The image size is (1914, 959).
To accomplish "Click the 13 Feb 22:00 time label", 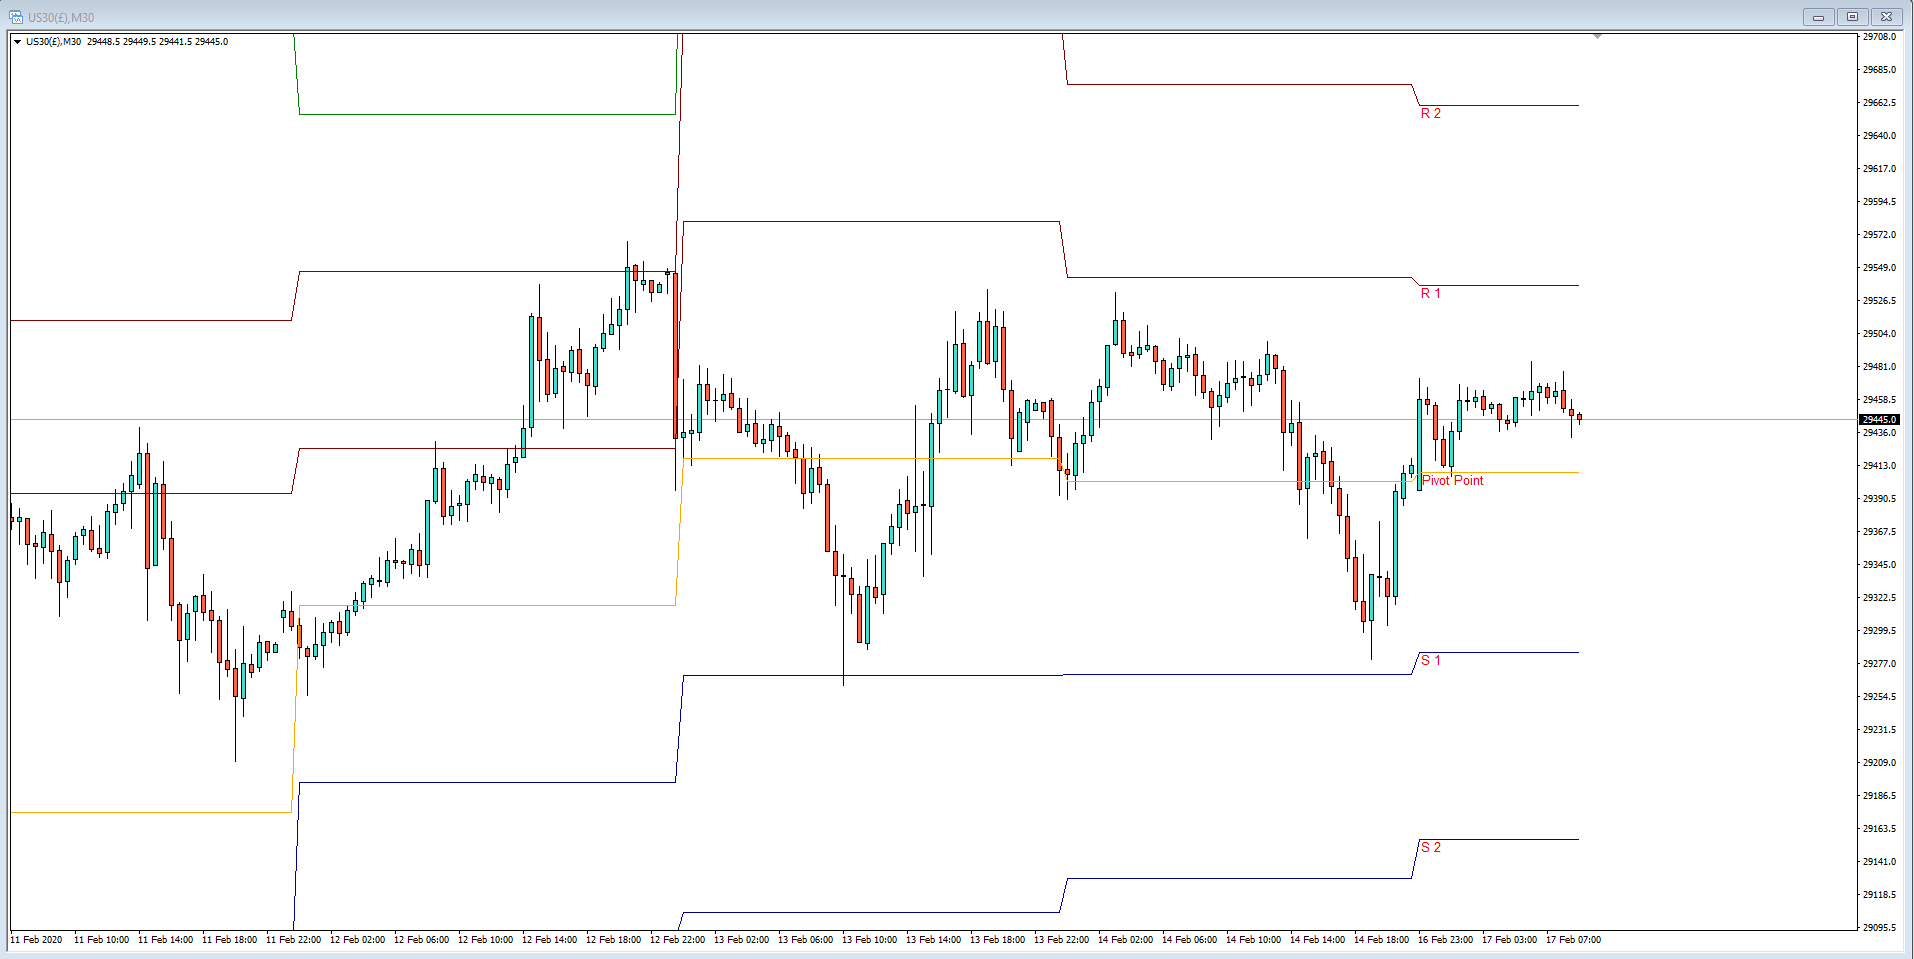I will pyautogui.click(x=1062, y=940).
